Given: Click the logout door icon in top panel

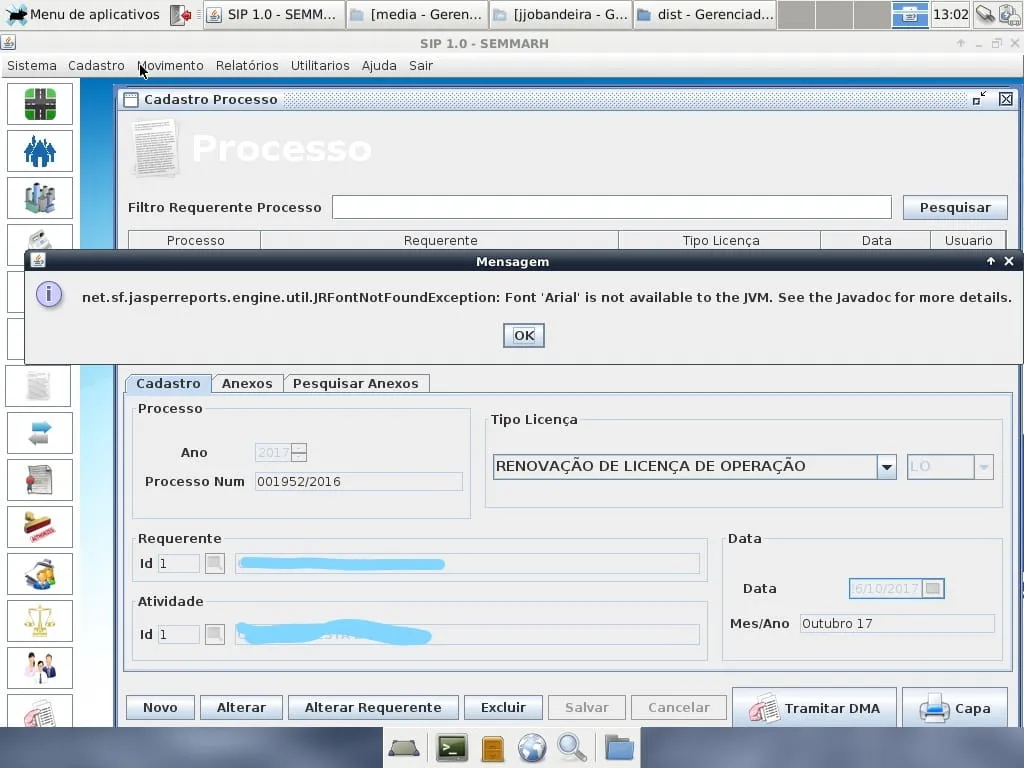Looking at the screenshot, I should click(x=180, y=14).
